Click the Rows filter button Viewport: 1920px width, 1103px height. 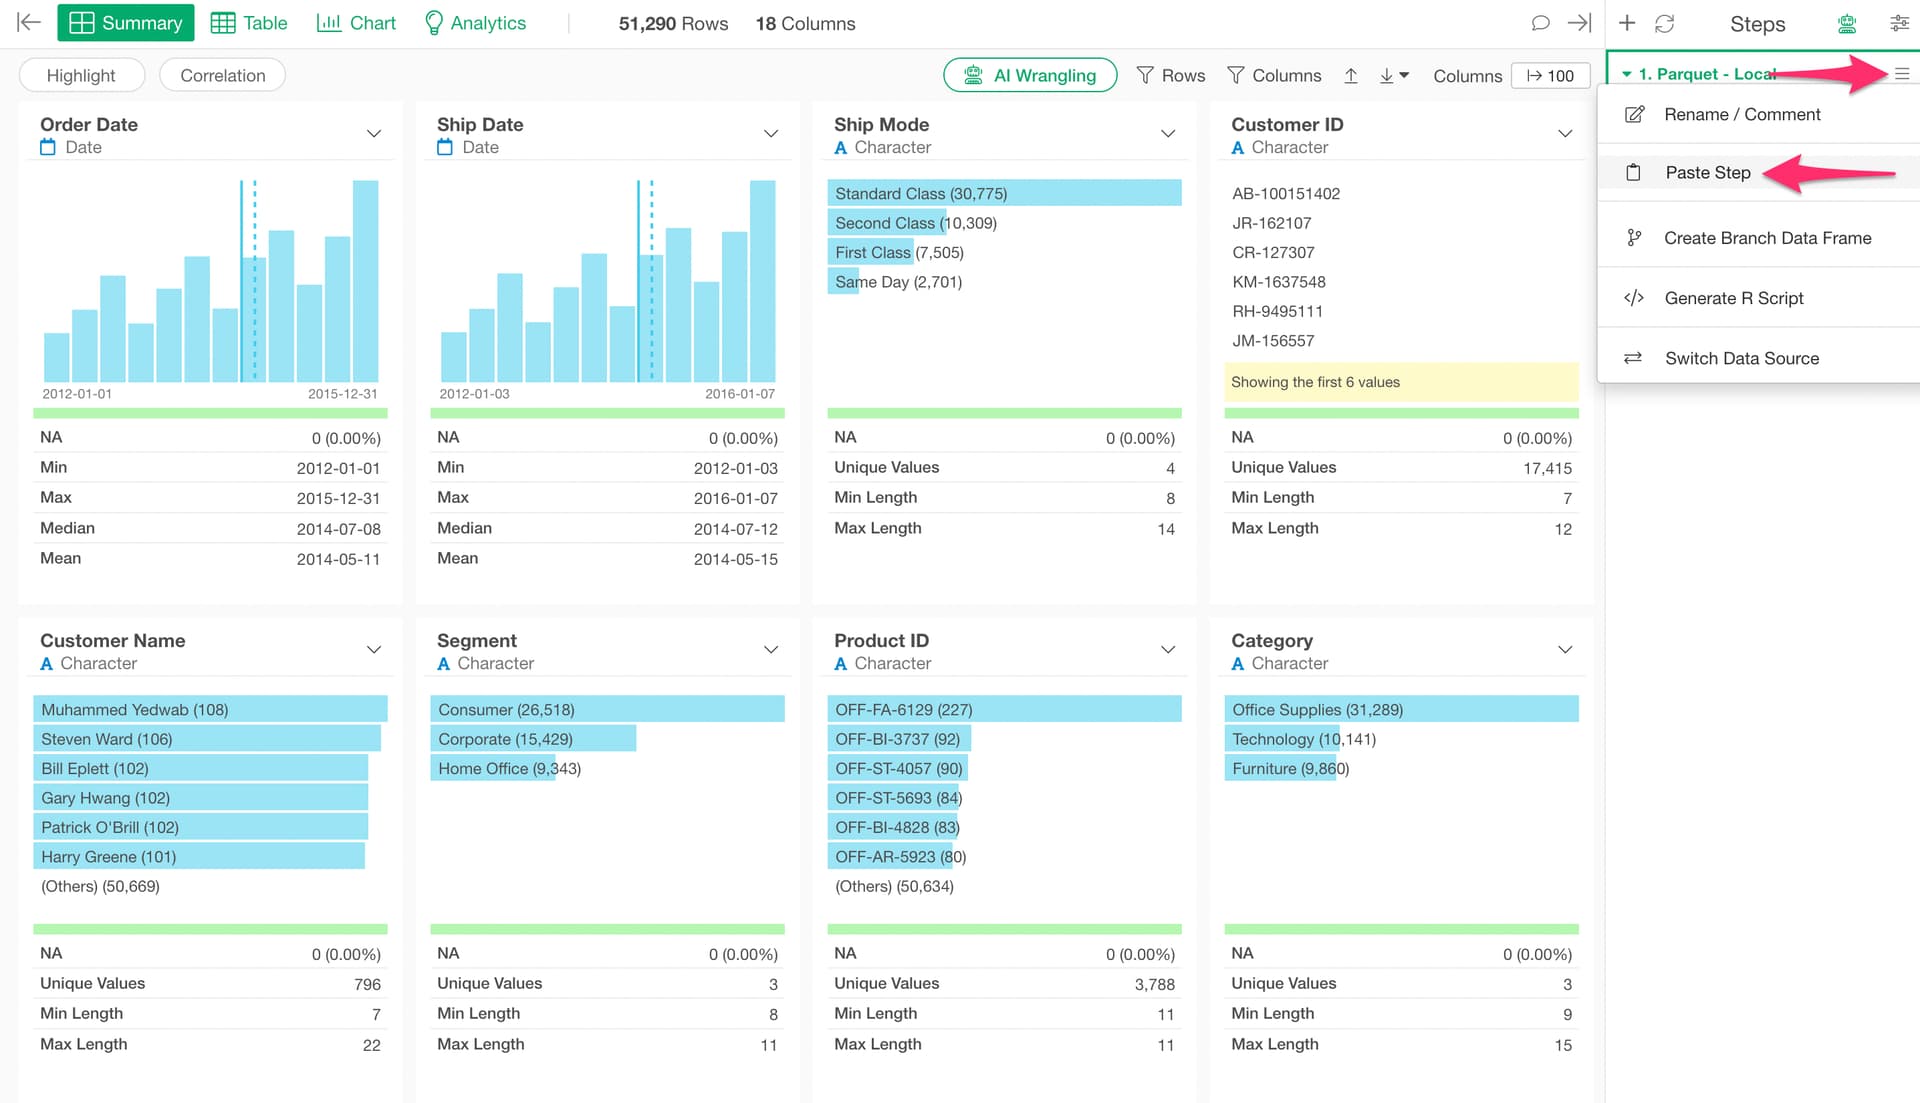[x=1171, y=76]
